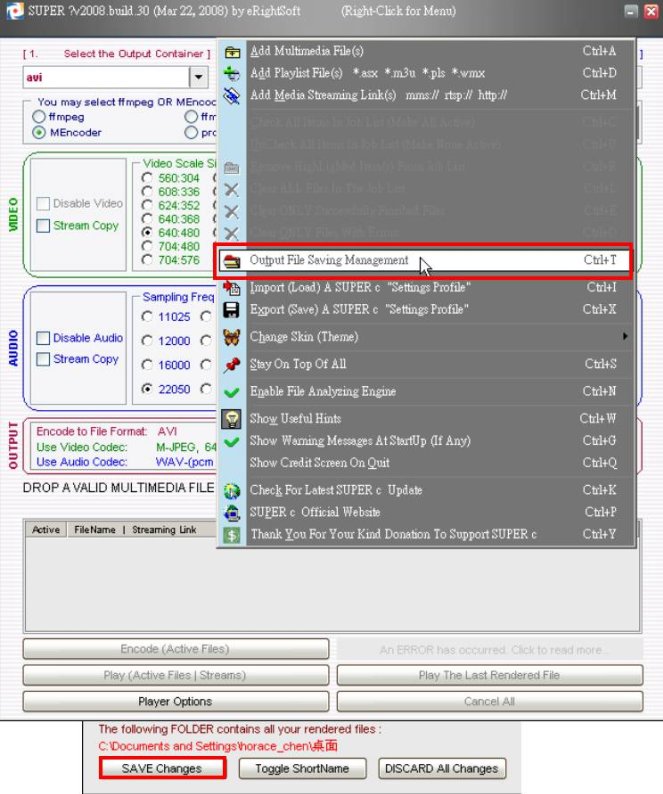The height and width of the screenshot is (794, 663).
Task: Choose Output File Saving Management entry
Action: 425,260
